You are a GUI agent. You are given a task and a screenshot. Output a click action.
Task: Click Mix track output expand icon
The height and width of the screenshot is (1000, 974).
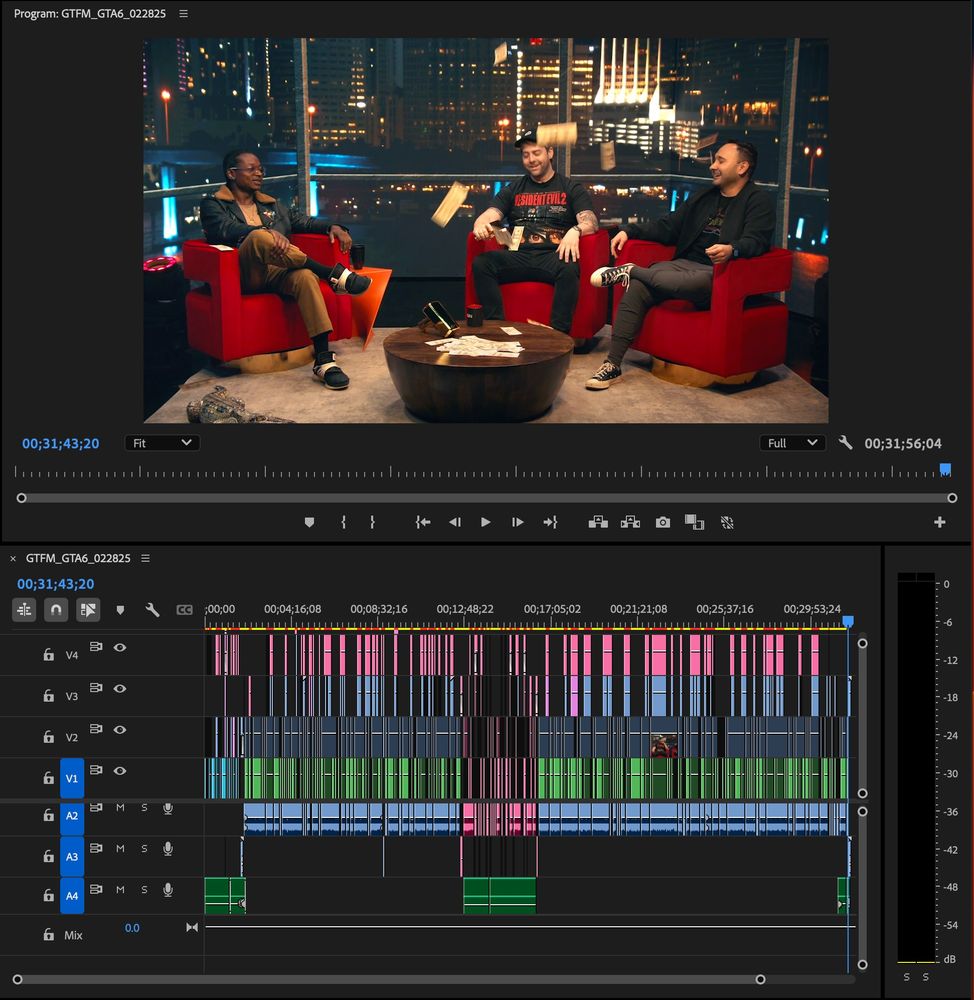click(x=192, y=927)
